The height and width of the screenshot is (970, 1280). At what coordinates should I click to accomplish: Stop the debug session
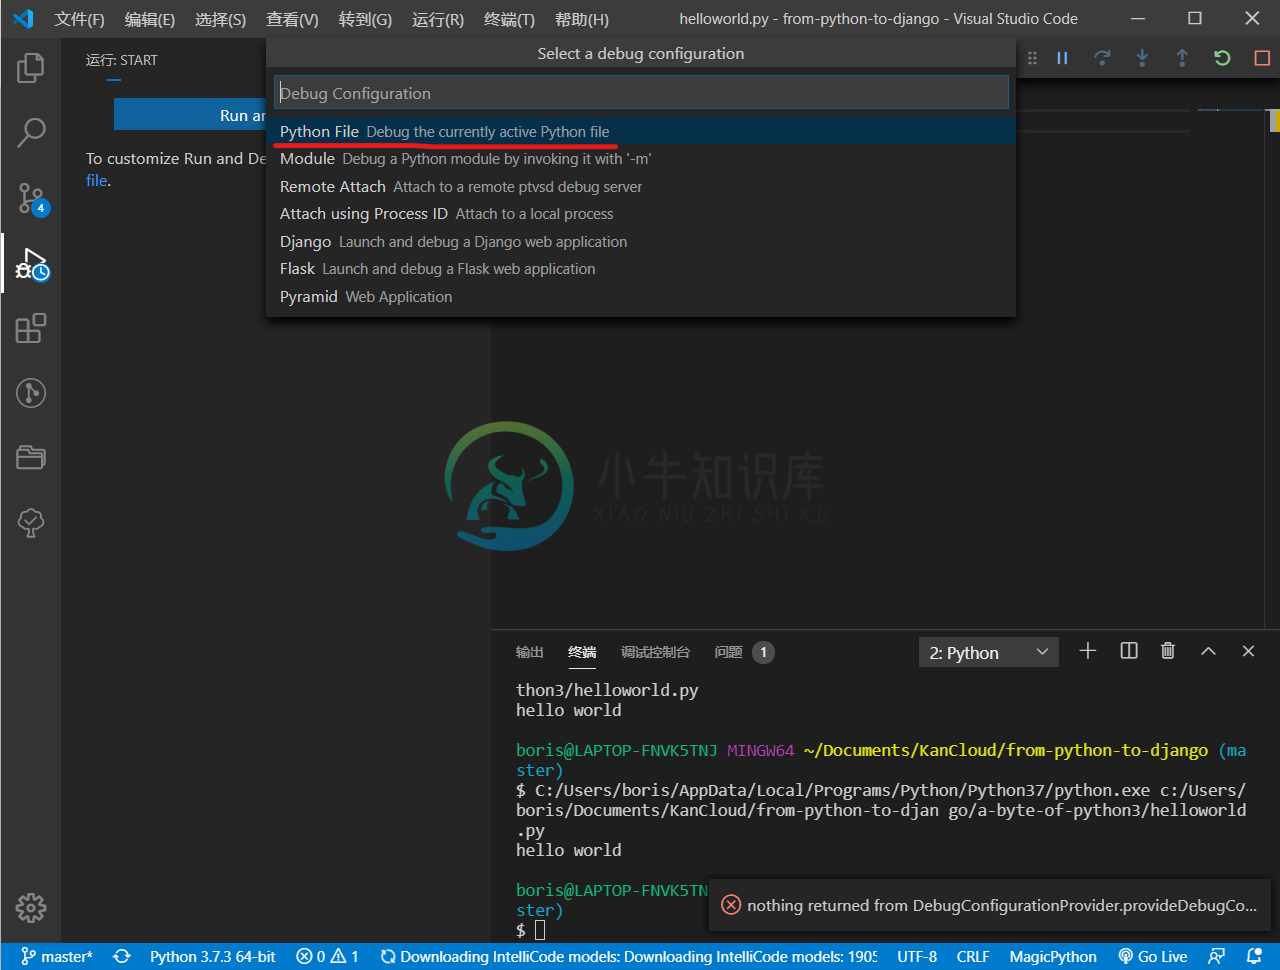1262,58
